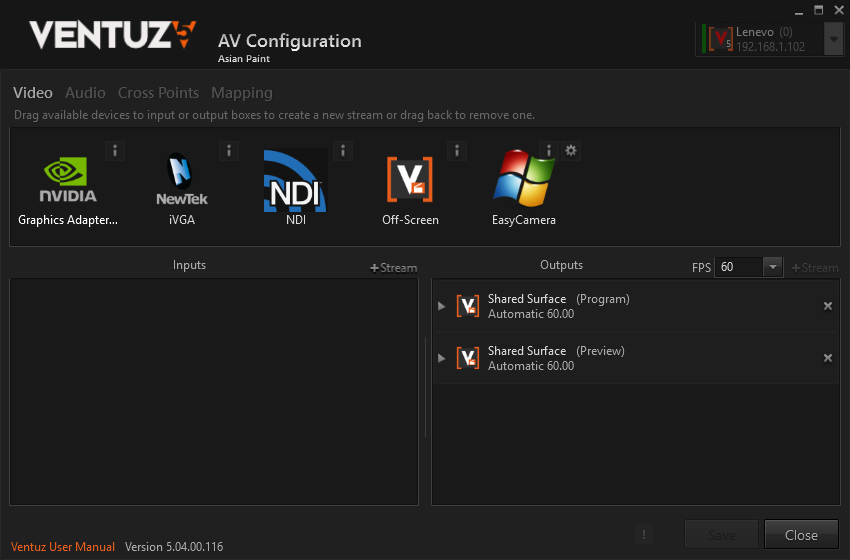Expand the Shared Surface Program output
This screenshot has height=560, width=850.
[442, 306]
